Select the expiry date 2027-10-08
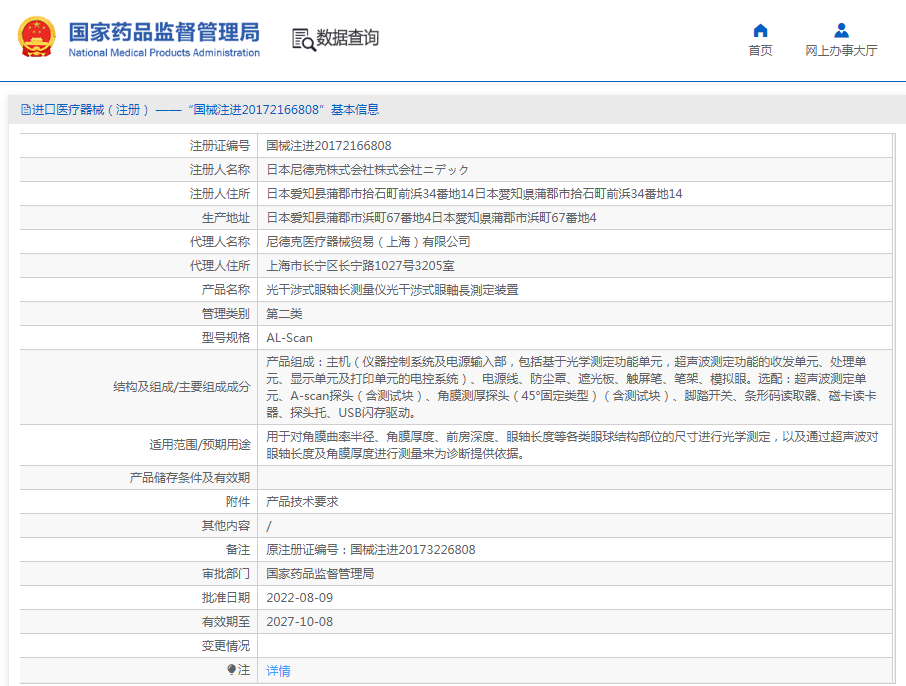Viewport: 906px width, 686px height. [x=299, y=622]
